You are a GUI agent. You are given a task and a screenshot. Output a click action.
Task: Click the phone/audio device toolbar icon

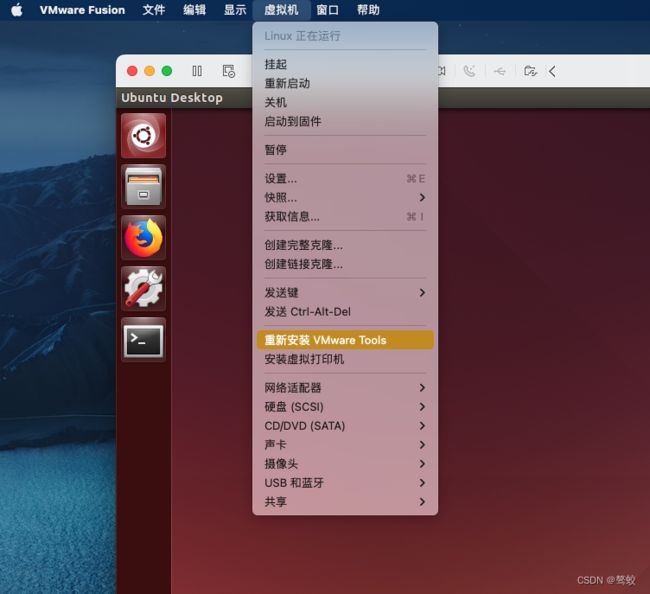469,71
